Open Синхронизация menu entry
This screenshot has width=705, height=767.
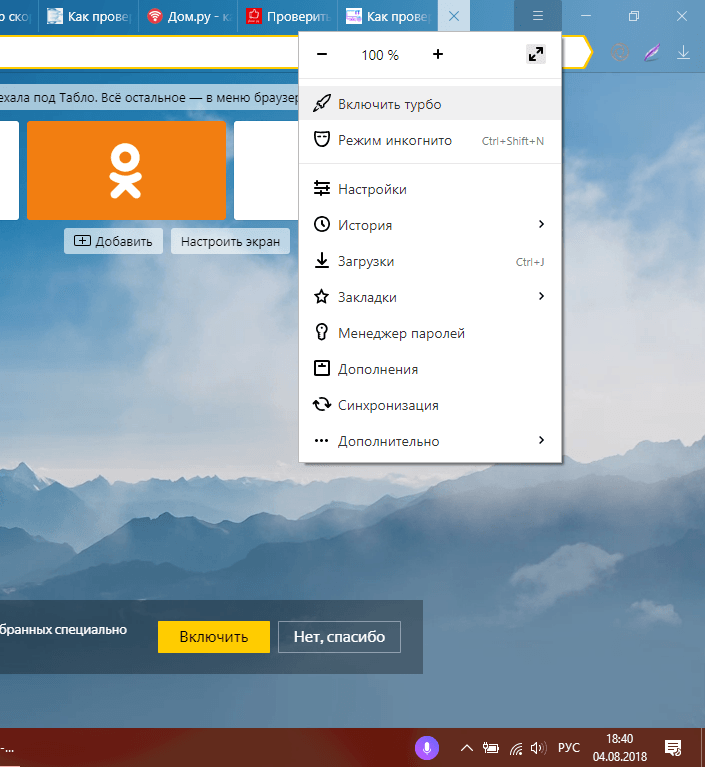430,405
